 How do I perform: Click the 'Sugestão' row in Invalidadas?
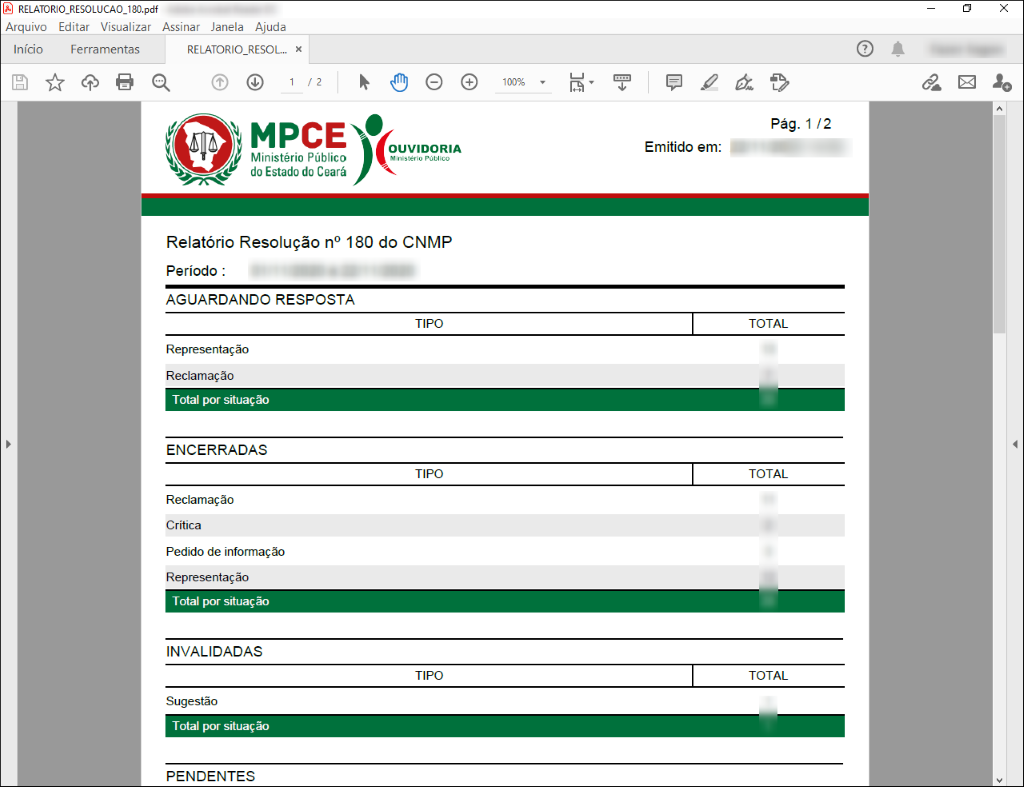[505, 701]
